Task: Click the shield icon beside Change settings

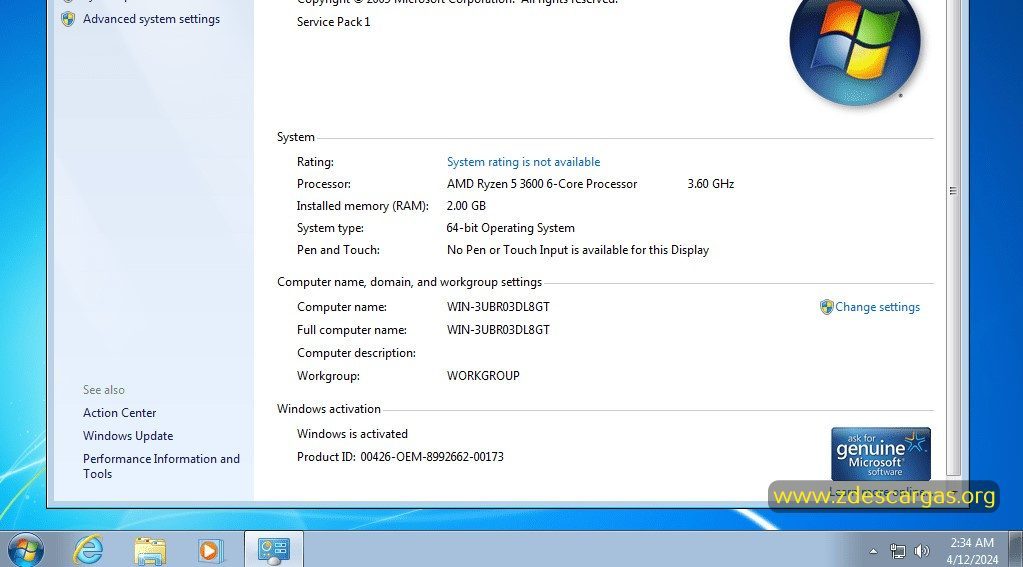Action: (827, 307)
